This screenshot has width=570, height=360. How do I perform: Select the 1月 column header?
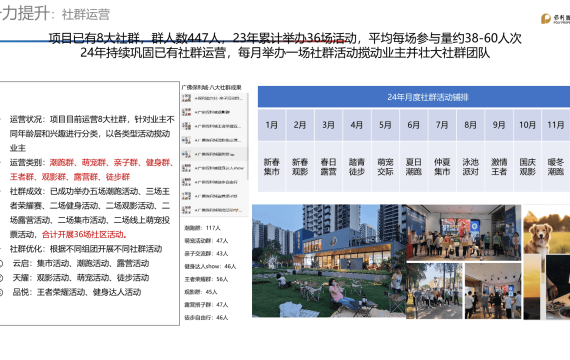[x=272, y=125]
